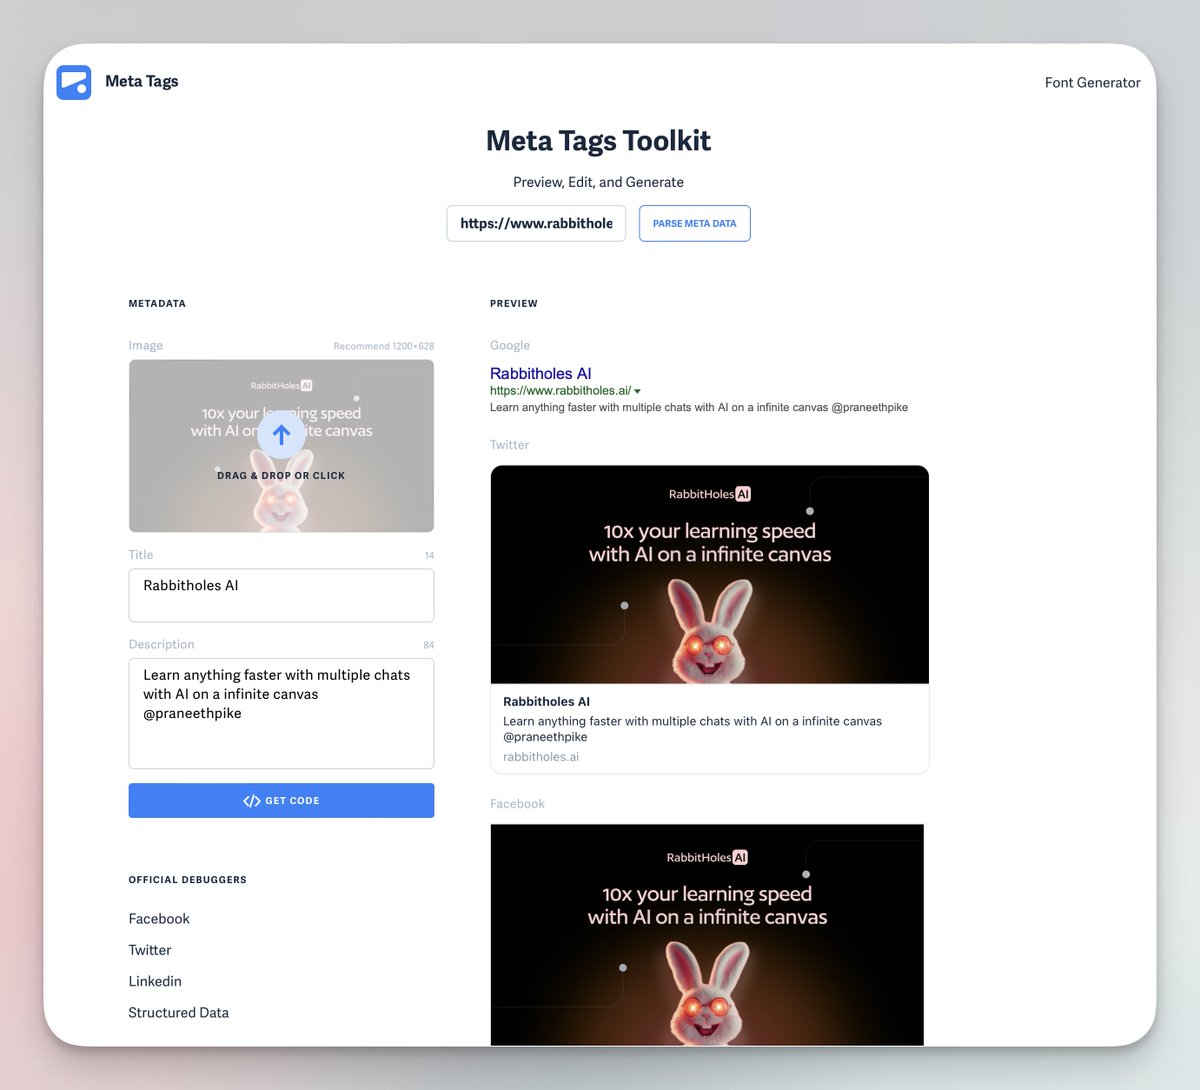1200x1090 pixels.
Task: Click the Twitter card preview image
Action: click(710, 575)
